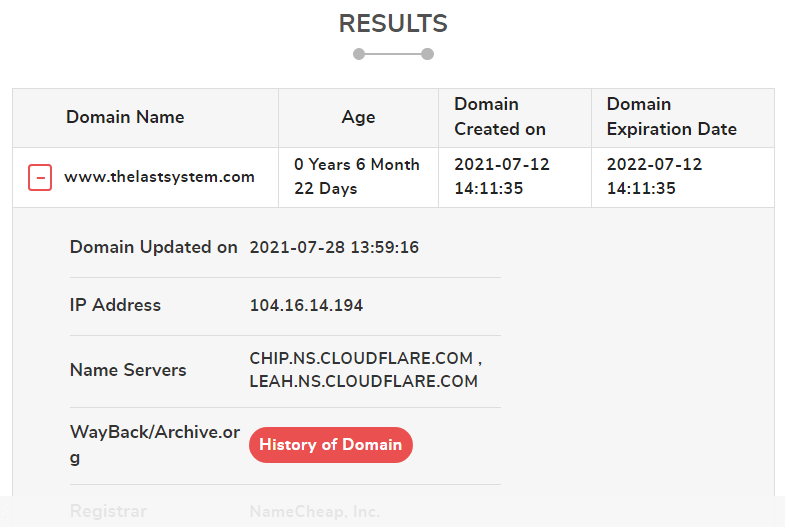Select the IP value 104.16.14.194

coord(306,305)
